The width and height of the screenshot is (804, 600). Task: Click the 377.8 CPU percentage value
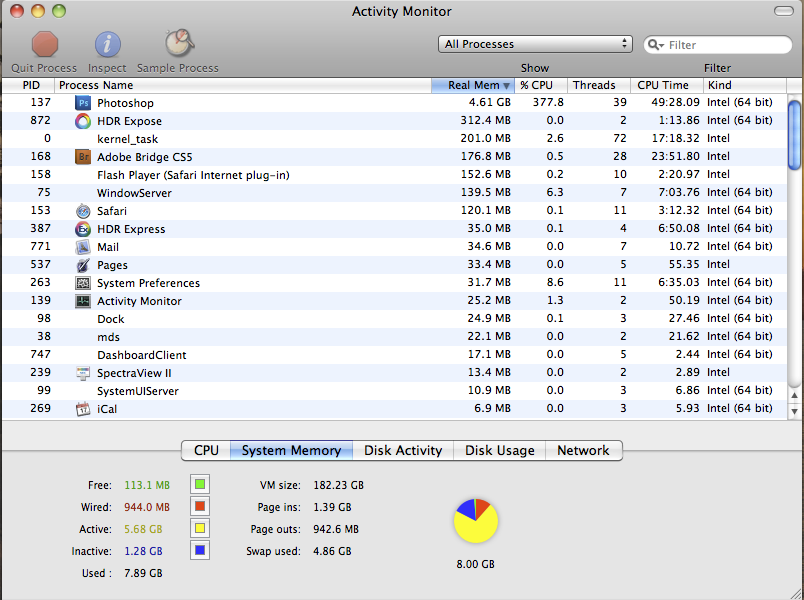click(548, 103)
